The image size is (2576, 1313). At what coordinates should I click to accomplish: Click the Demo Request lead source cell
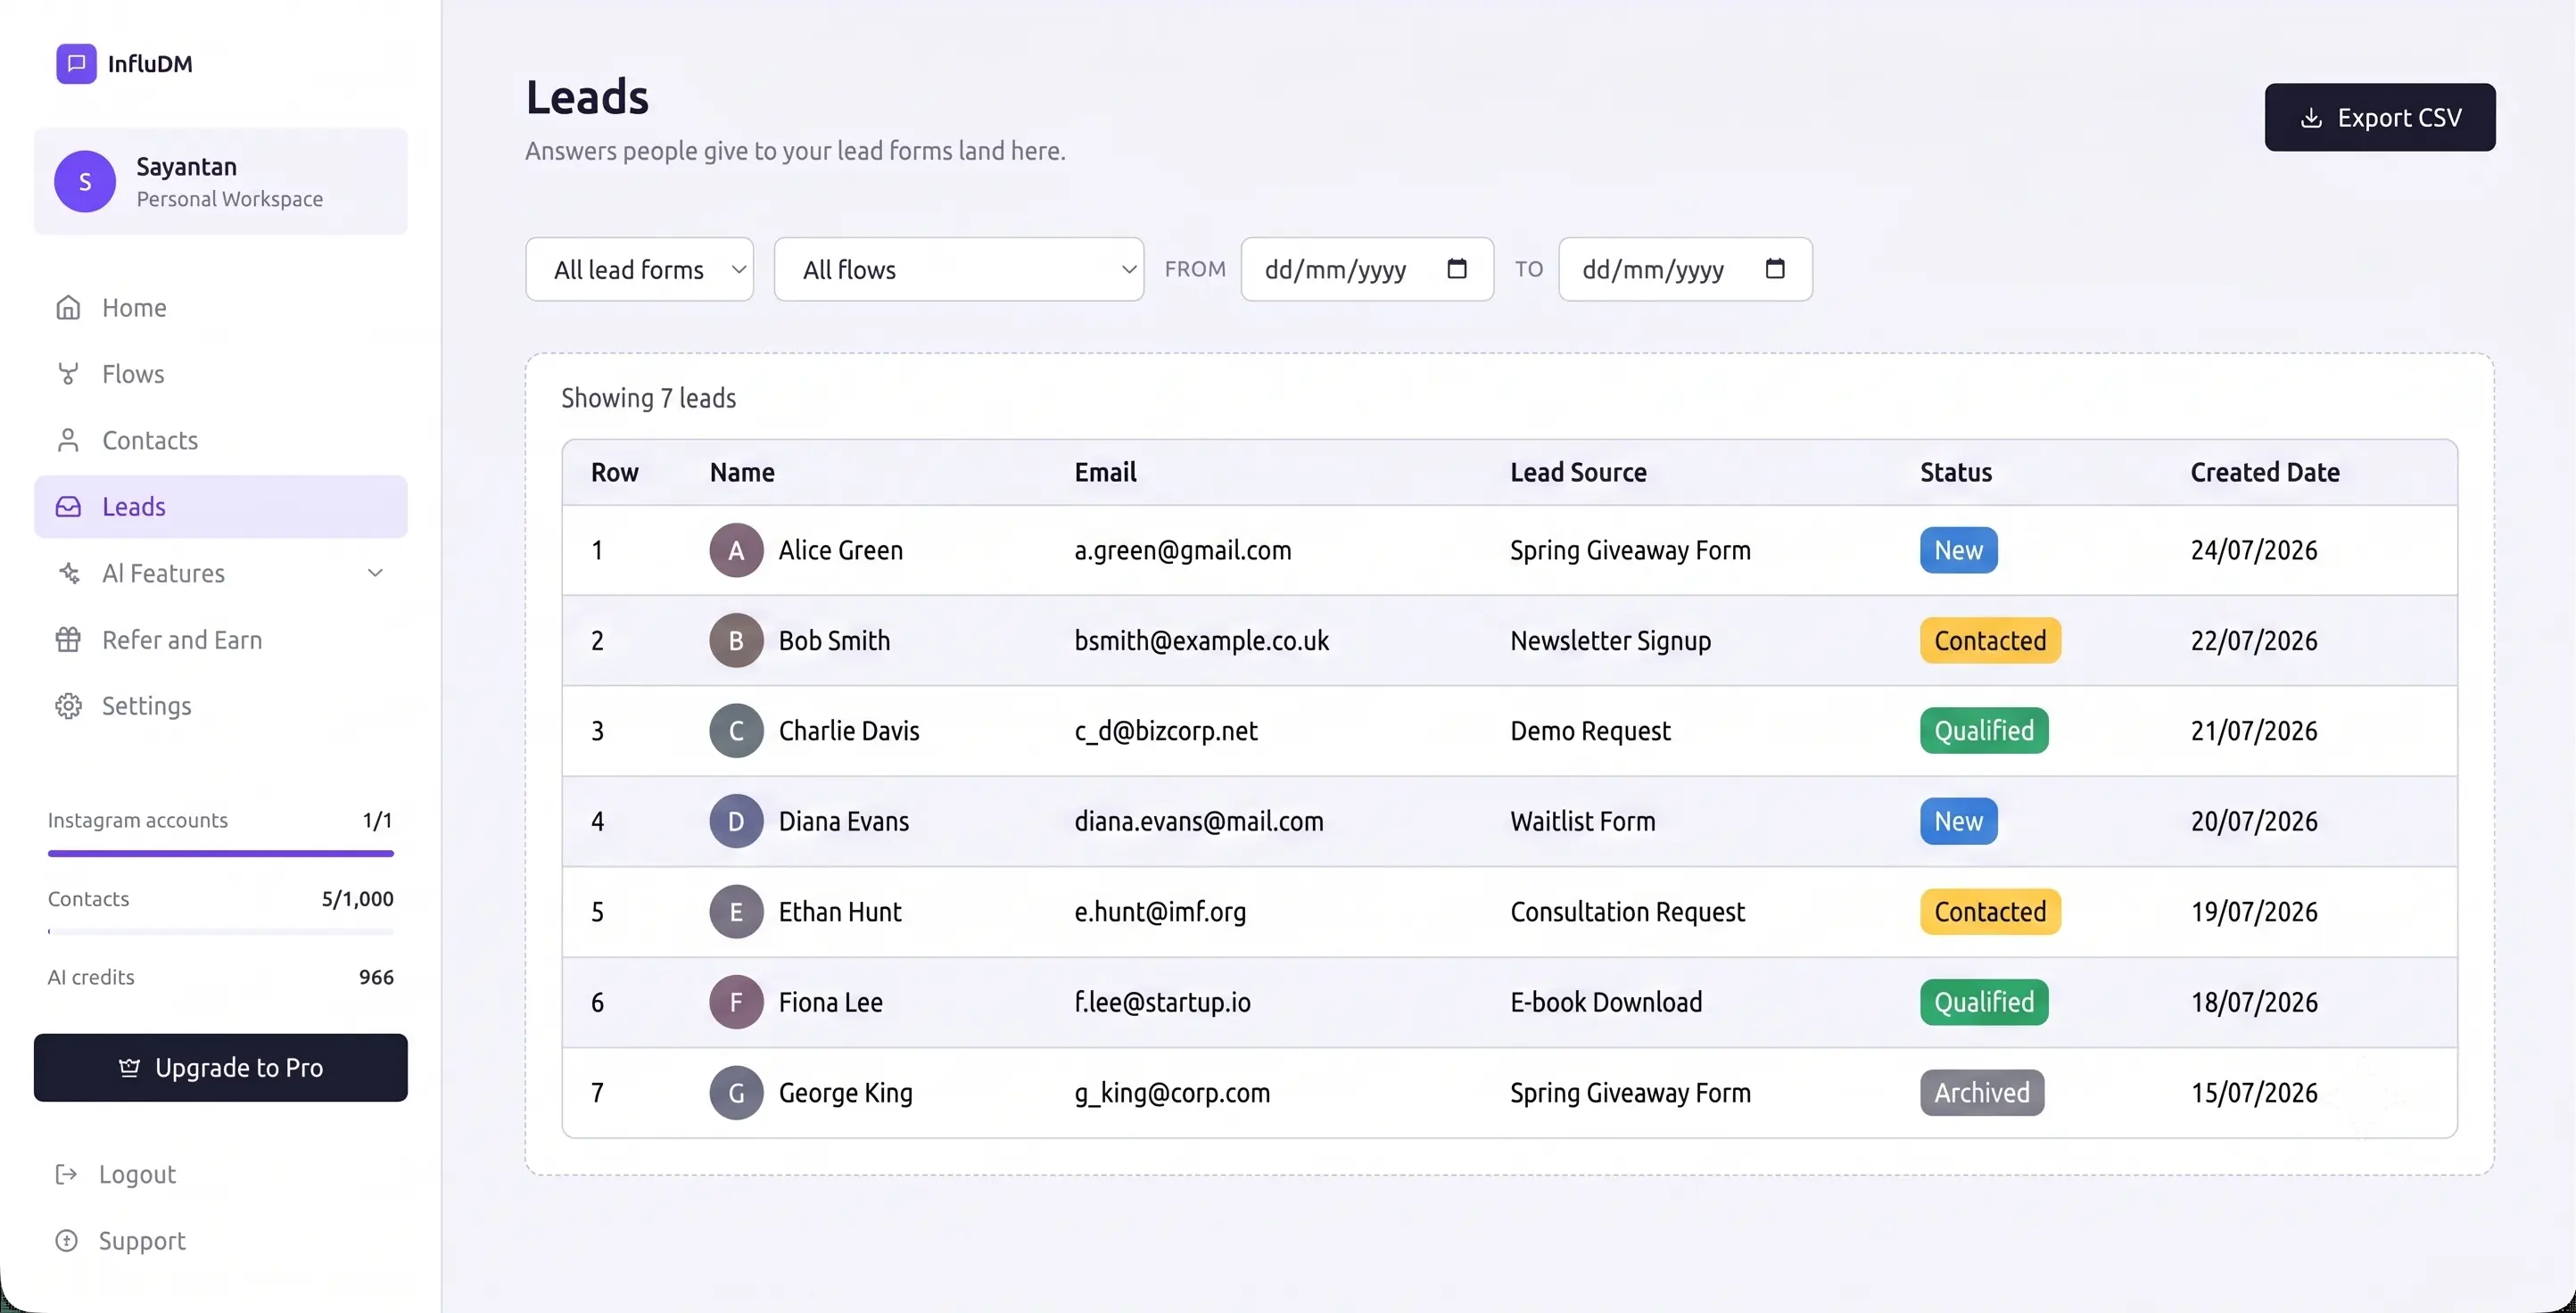point(1590,731)
